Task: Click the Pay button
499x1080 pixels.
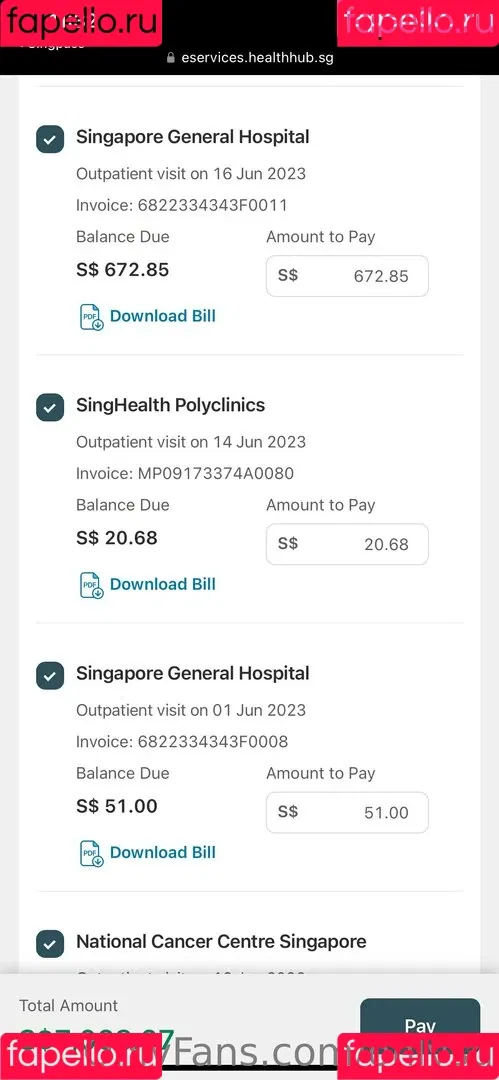Action: [420, 1026]
